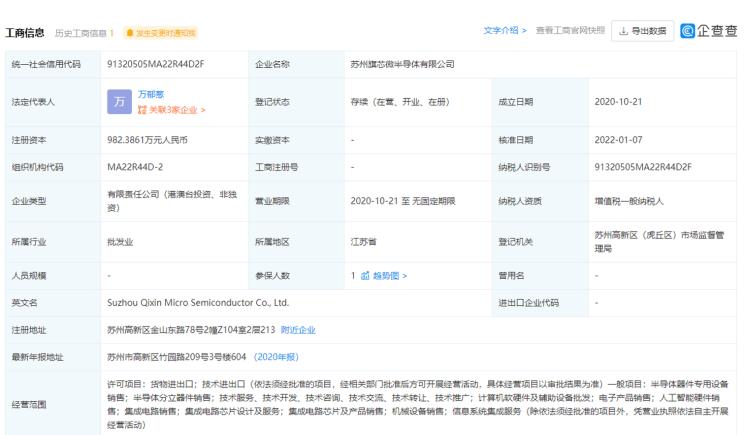Select company type 有限责任公司（港澳台投资、非独资）
The height and width of the screenshot is (435, 744).
point(172,201)
